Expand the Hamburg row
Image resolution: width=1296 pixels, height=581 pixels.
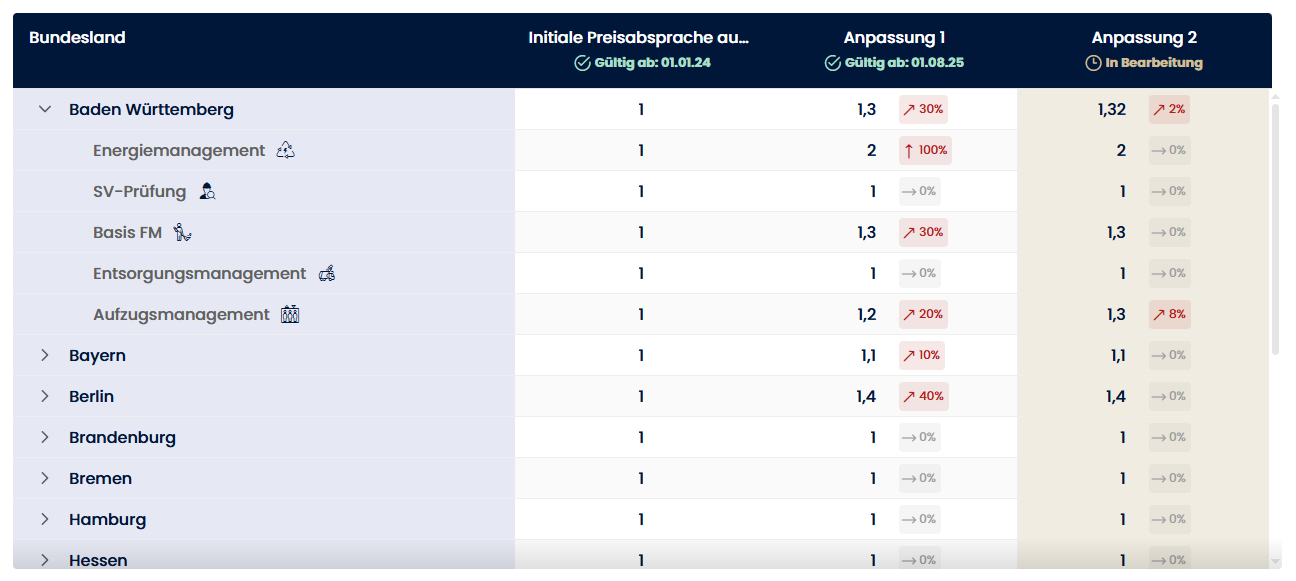[45, 519]
